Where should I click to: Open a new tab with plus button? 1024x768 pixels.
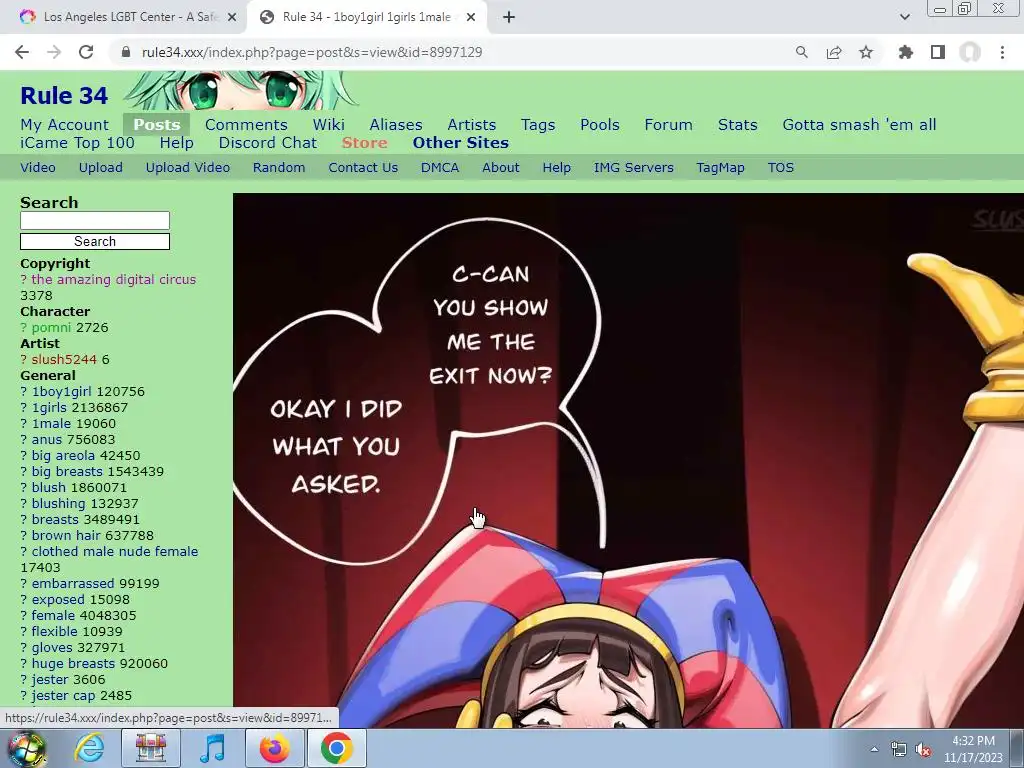[509, 17]
